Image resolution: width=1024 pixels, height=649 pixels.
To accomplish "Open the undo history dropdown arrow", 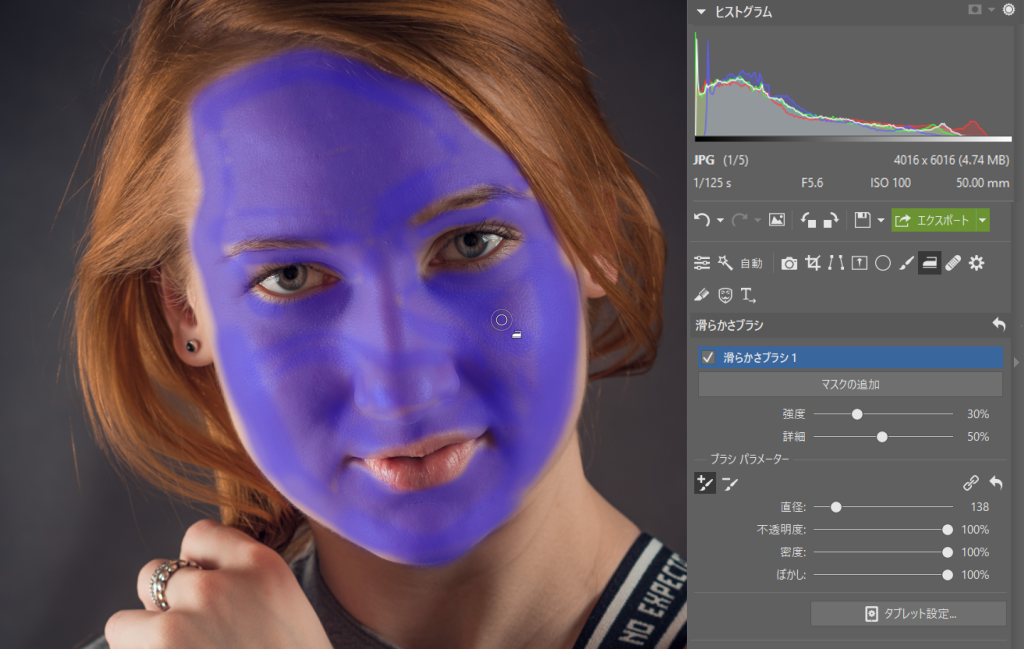I will click(x=720, y=221).
